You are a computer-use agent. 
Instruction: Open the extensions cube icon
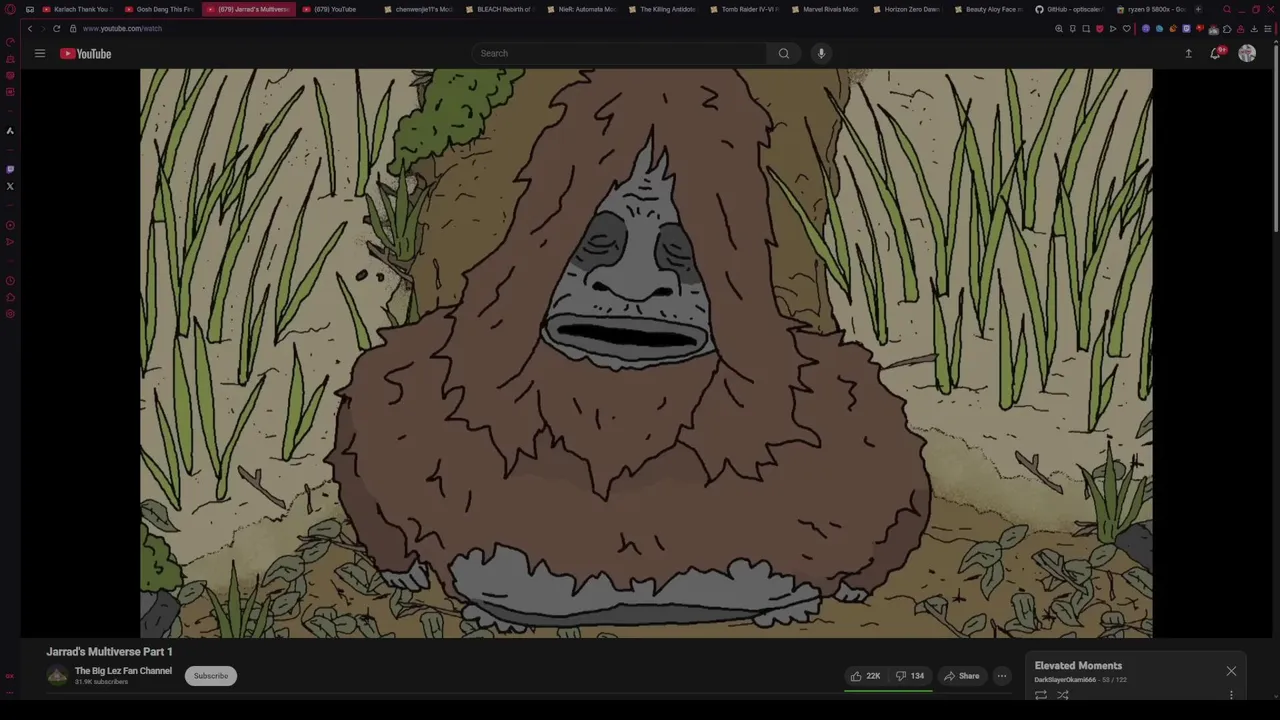1227,29
